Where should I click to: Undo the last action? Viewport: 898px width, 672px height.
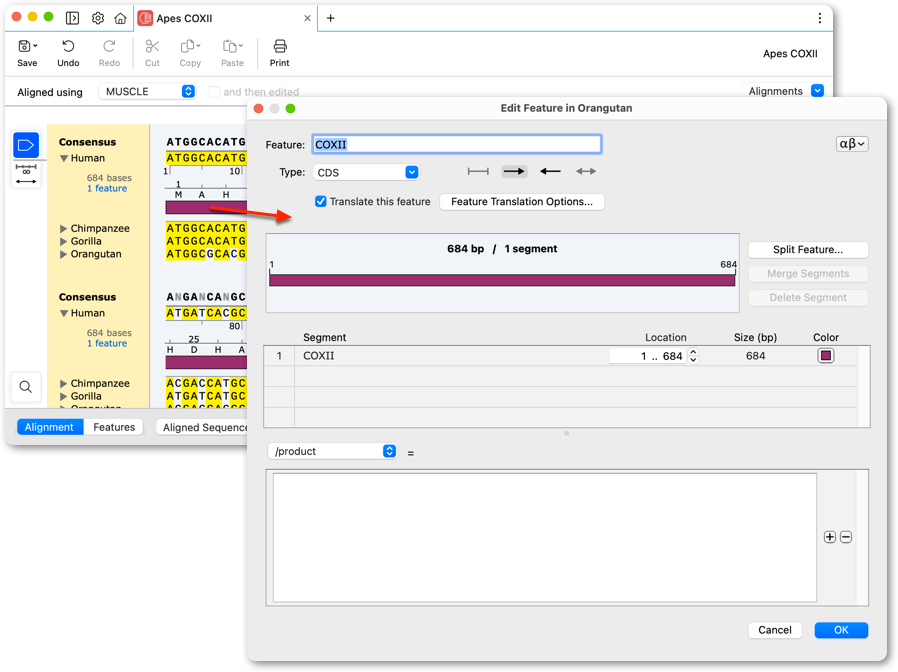(x=68, y=53)
